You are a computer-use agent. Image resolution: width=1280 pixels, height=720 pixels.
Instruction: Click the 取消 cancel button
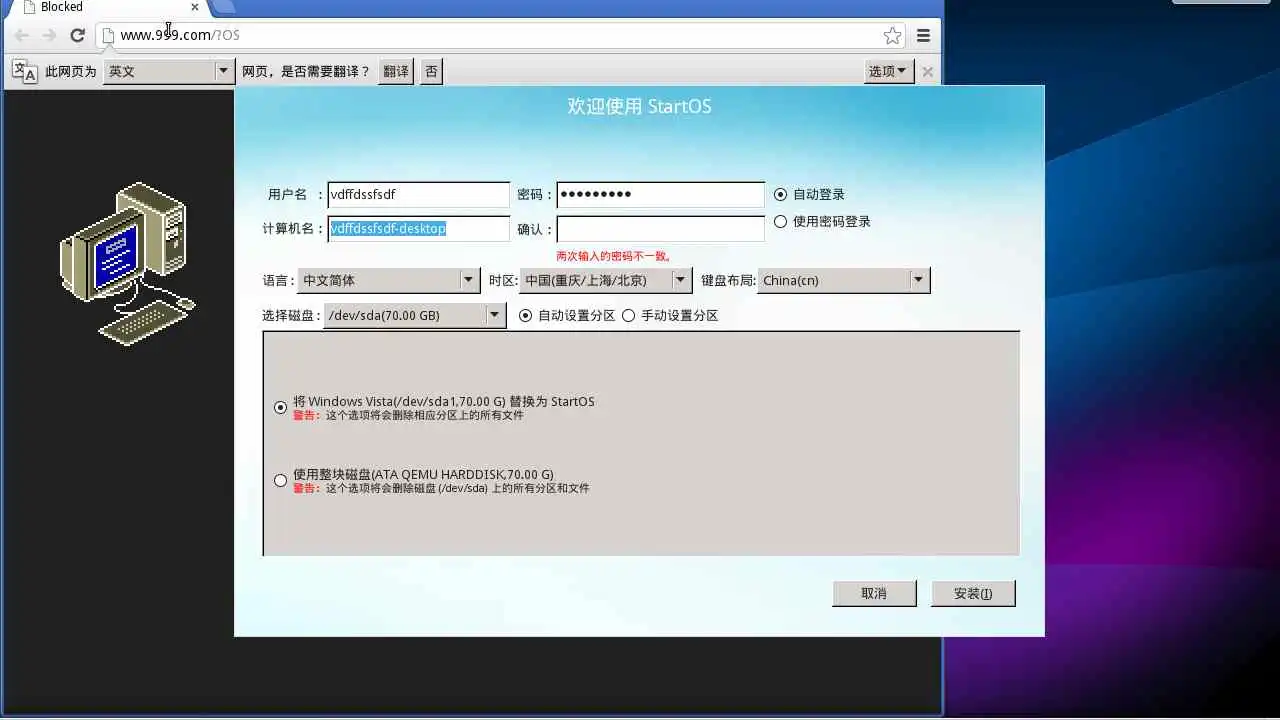874,593
